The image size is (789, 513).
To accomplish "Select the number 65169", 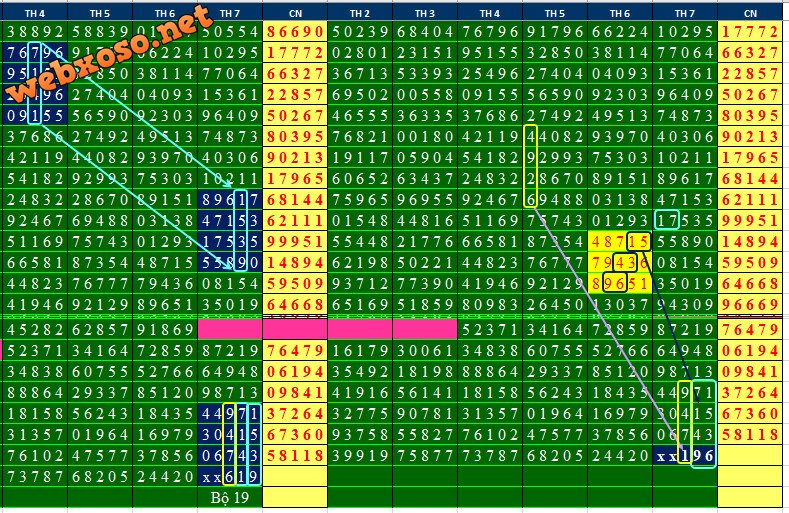I will click(x=360, y=305).
